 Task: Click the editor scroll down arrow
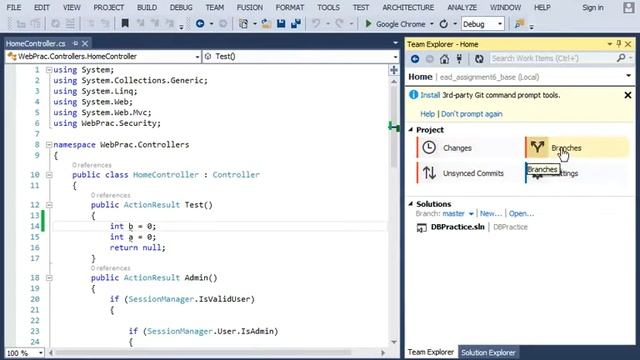click(x=394, y=342)
